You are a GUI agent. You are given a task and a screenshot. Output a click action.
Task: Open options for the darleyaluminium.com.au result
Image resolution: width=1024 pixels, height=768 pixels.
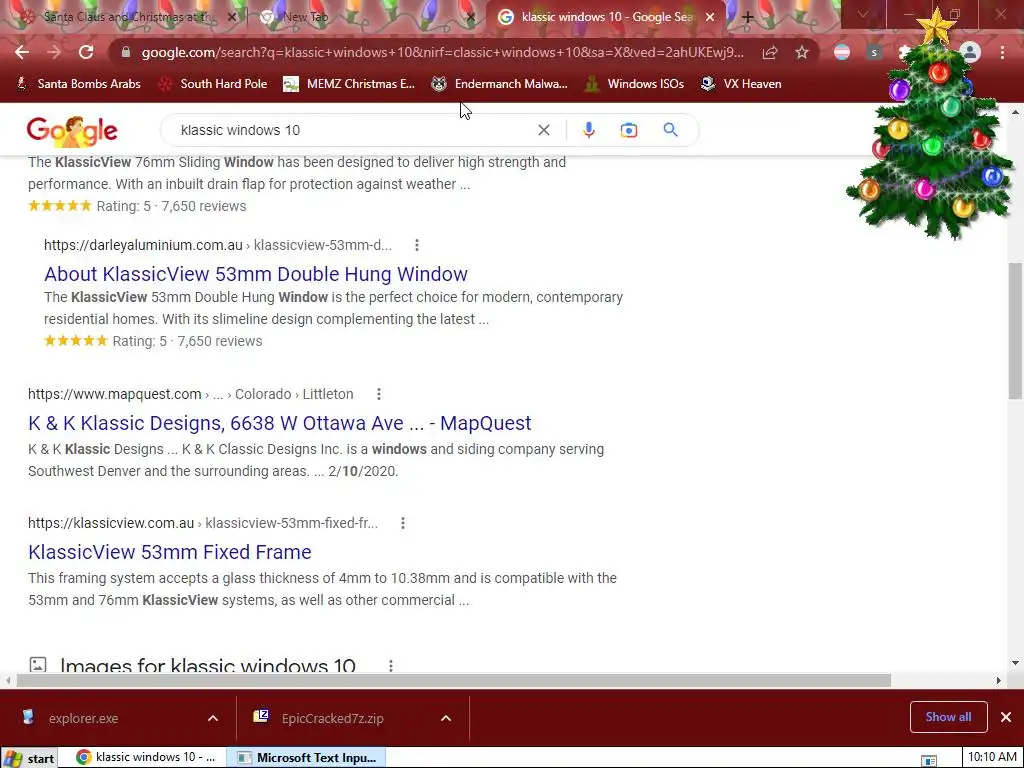pyautogui.click(x=417, y=245)
